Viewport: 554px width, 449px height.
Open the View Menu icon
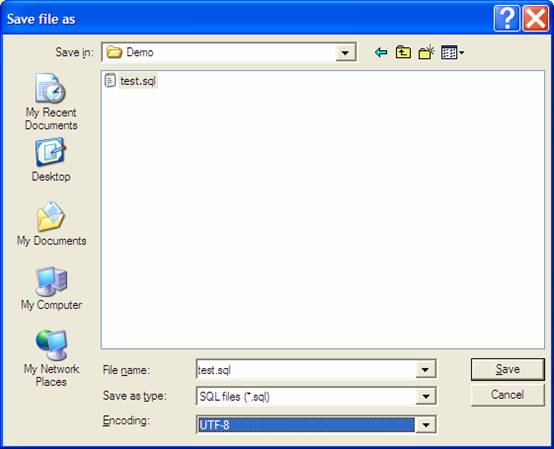pyautogui.click(x=452, y=53)
